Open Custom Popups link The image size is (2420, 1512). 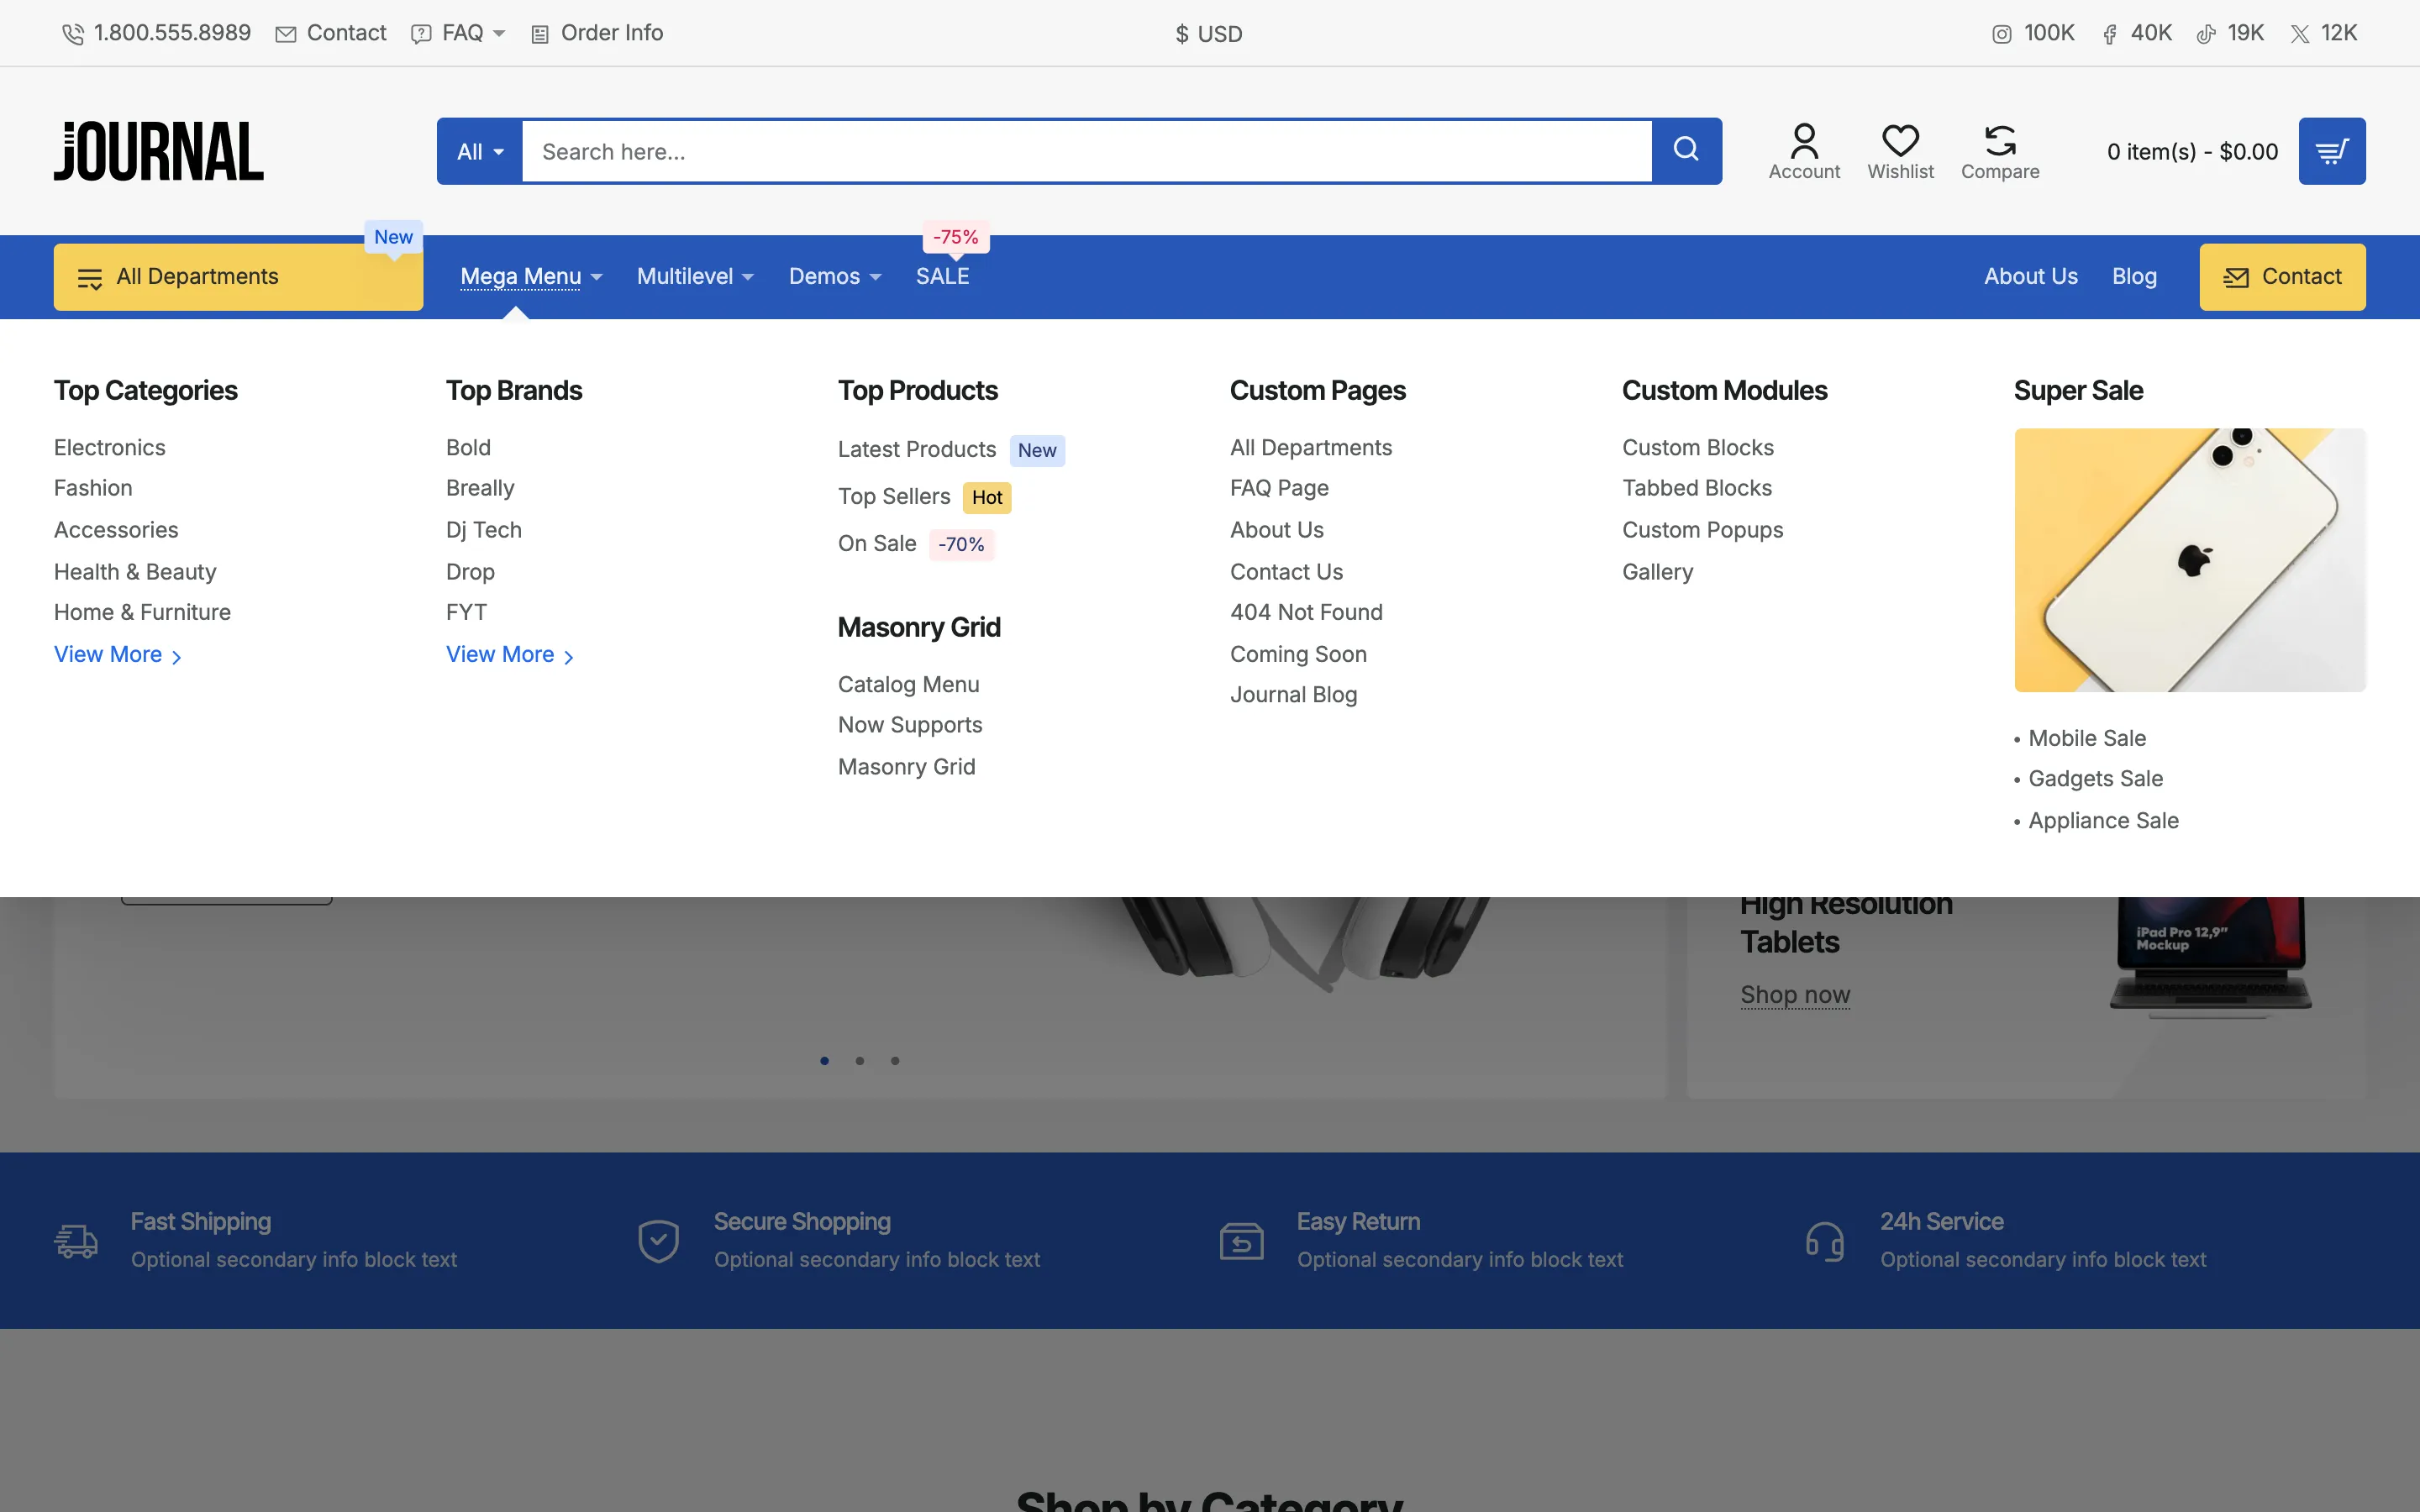(x=1702, y=530)
